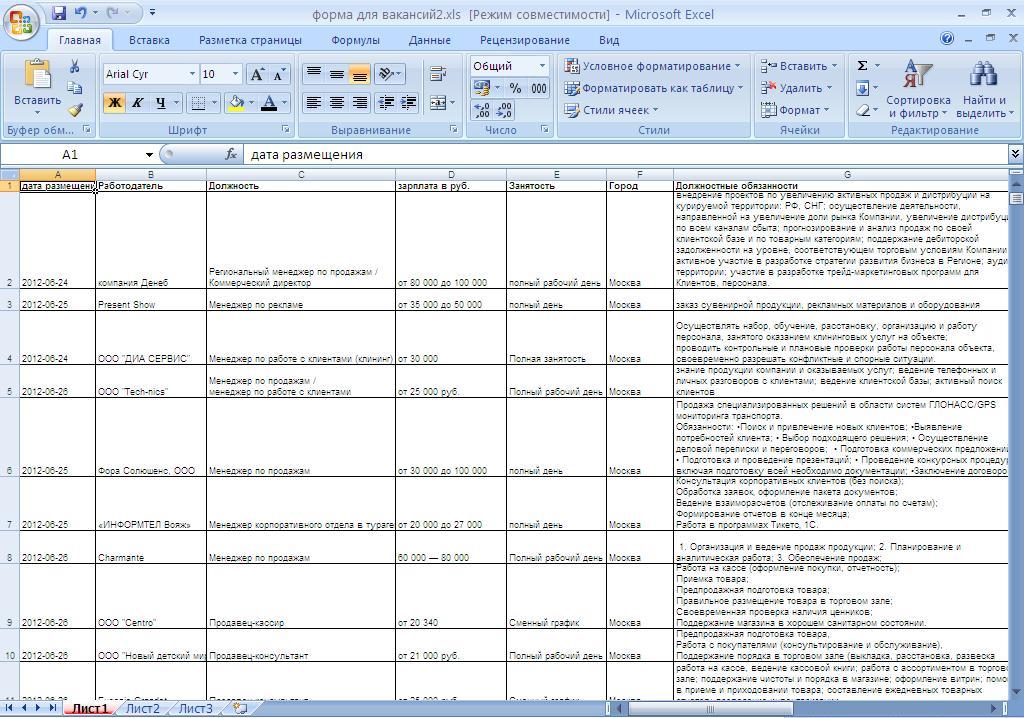Apply cell borders icon
This screenshot has height=718, width=1024.
tap(197, 103)
